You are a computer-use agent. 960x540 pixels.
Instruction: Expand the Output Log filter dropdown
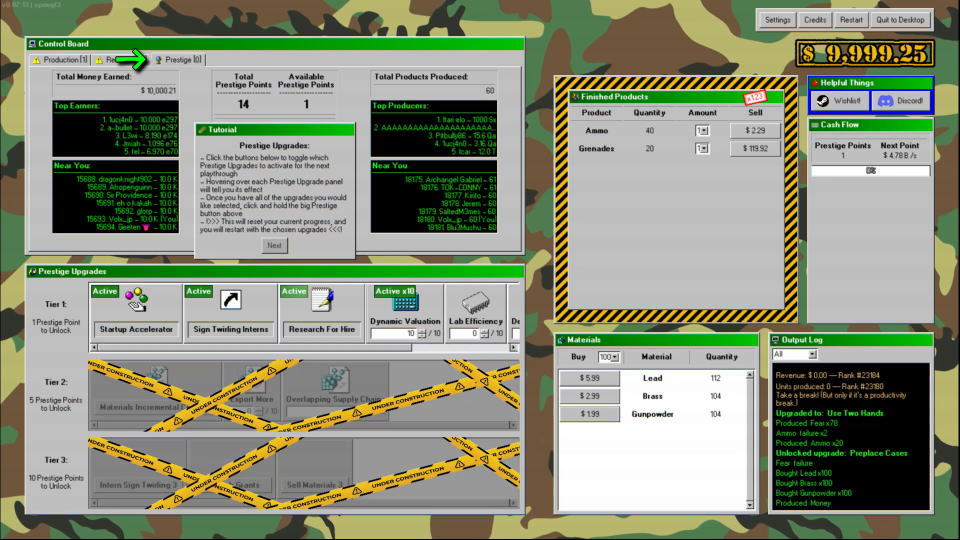(794, 354)
